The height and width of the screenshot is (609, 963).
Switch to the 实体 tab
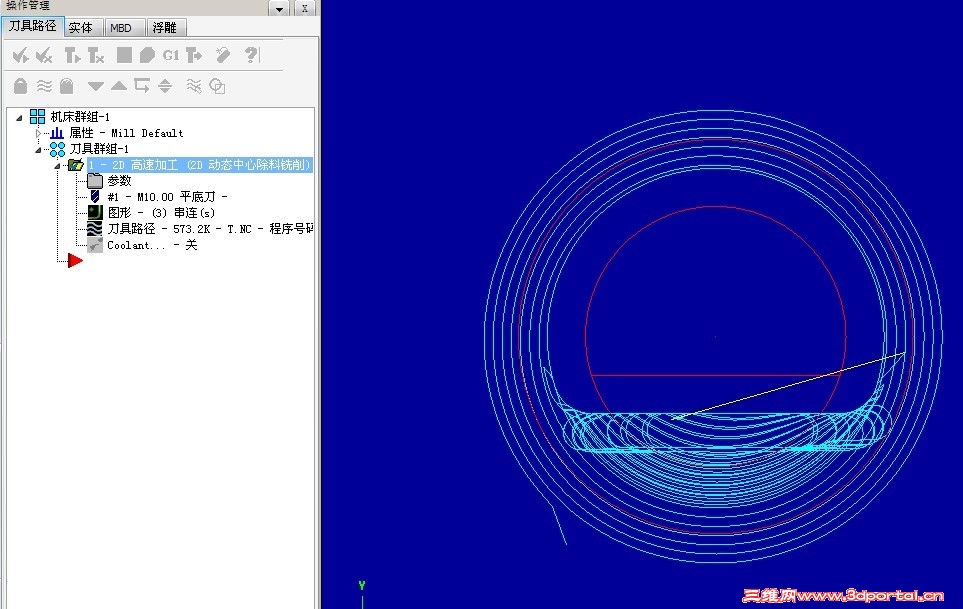(81, 27)
